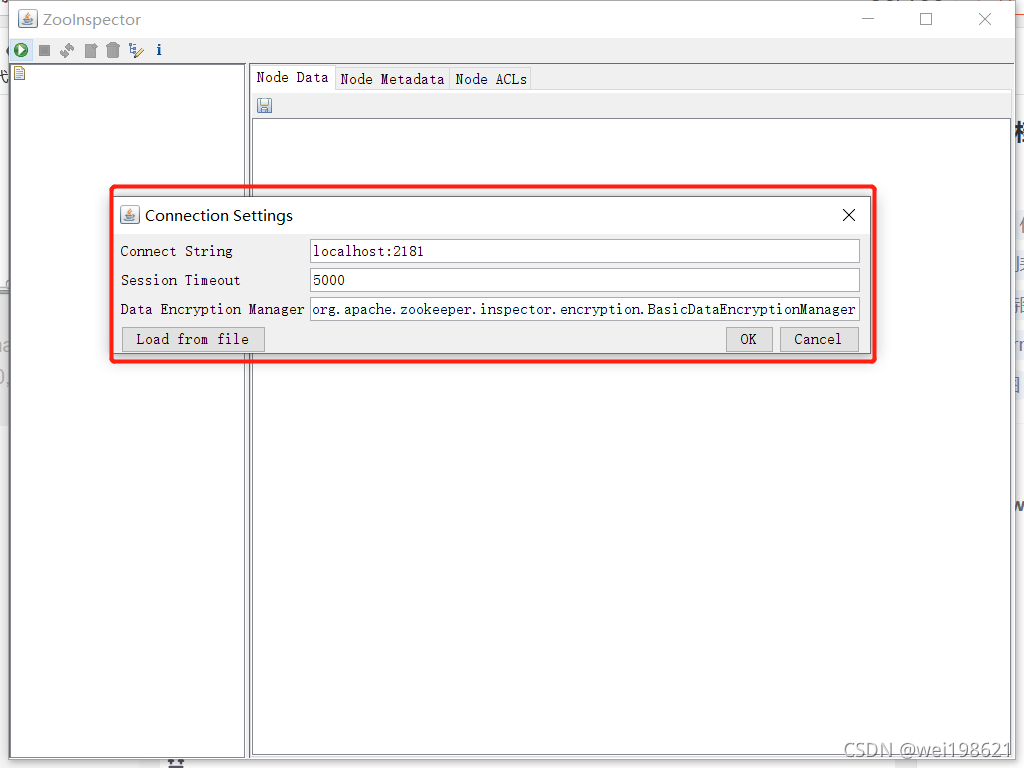Switch to the Node Data tab
The image size is (1024, 768).
click(293, 78)
